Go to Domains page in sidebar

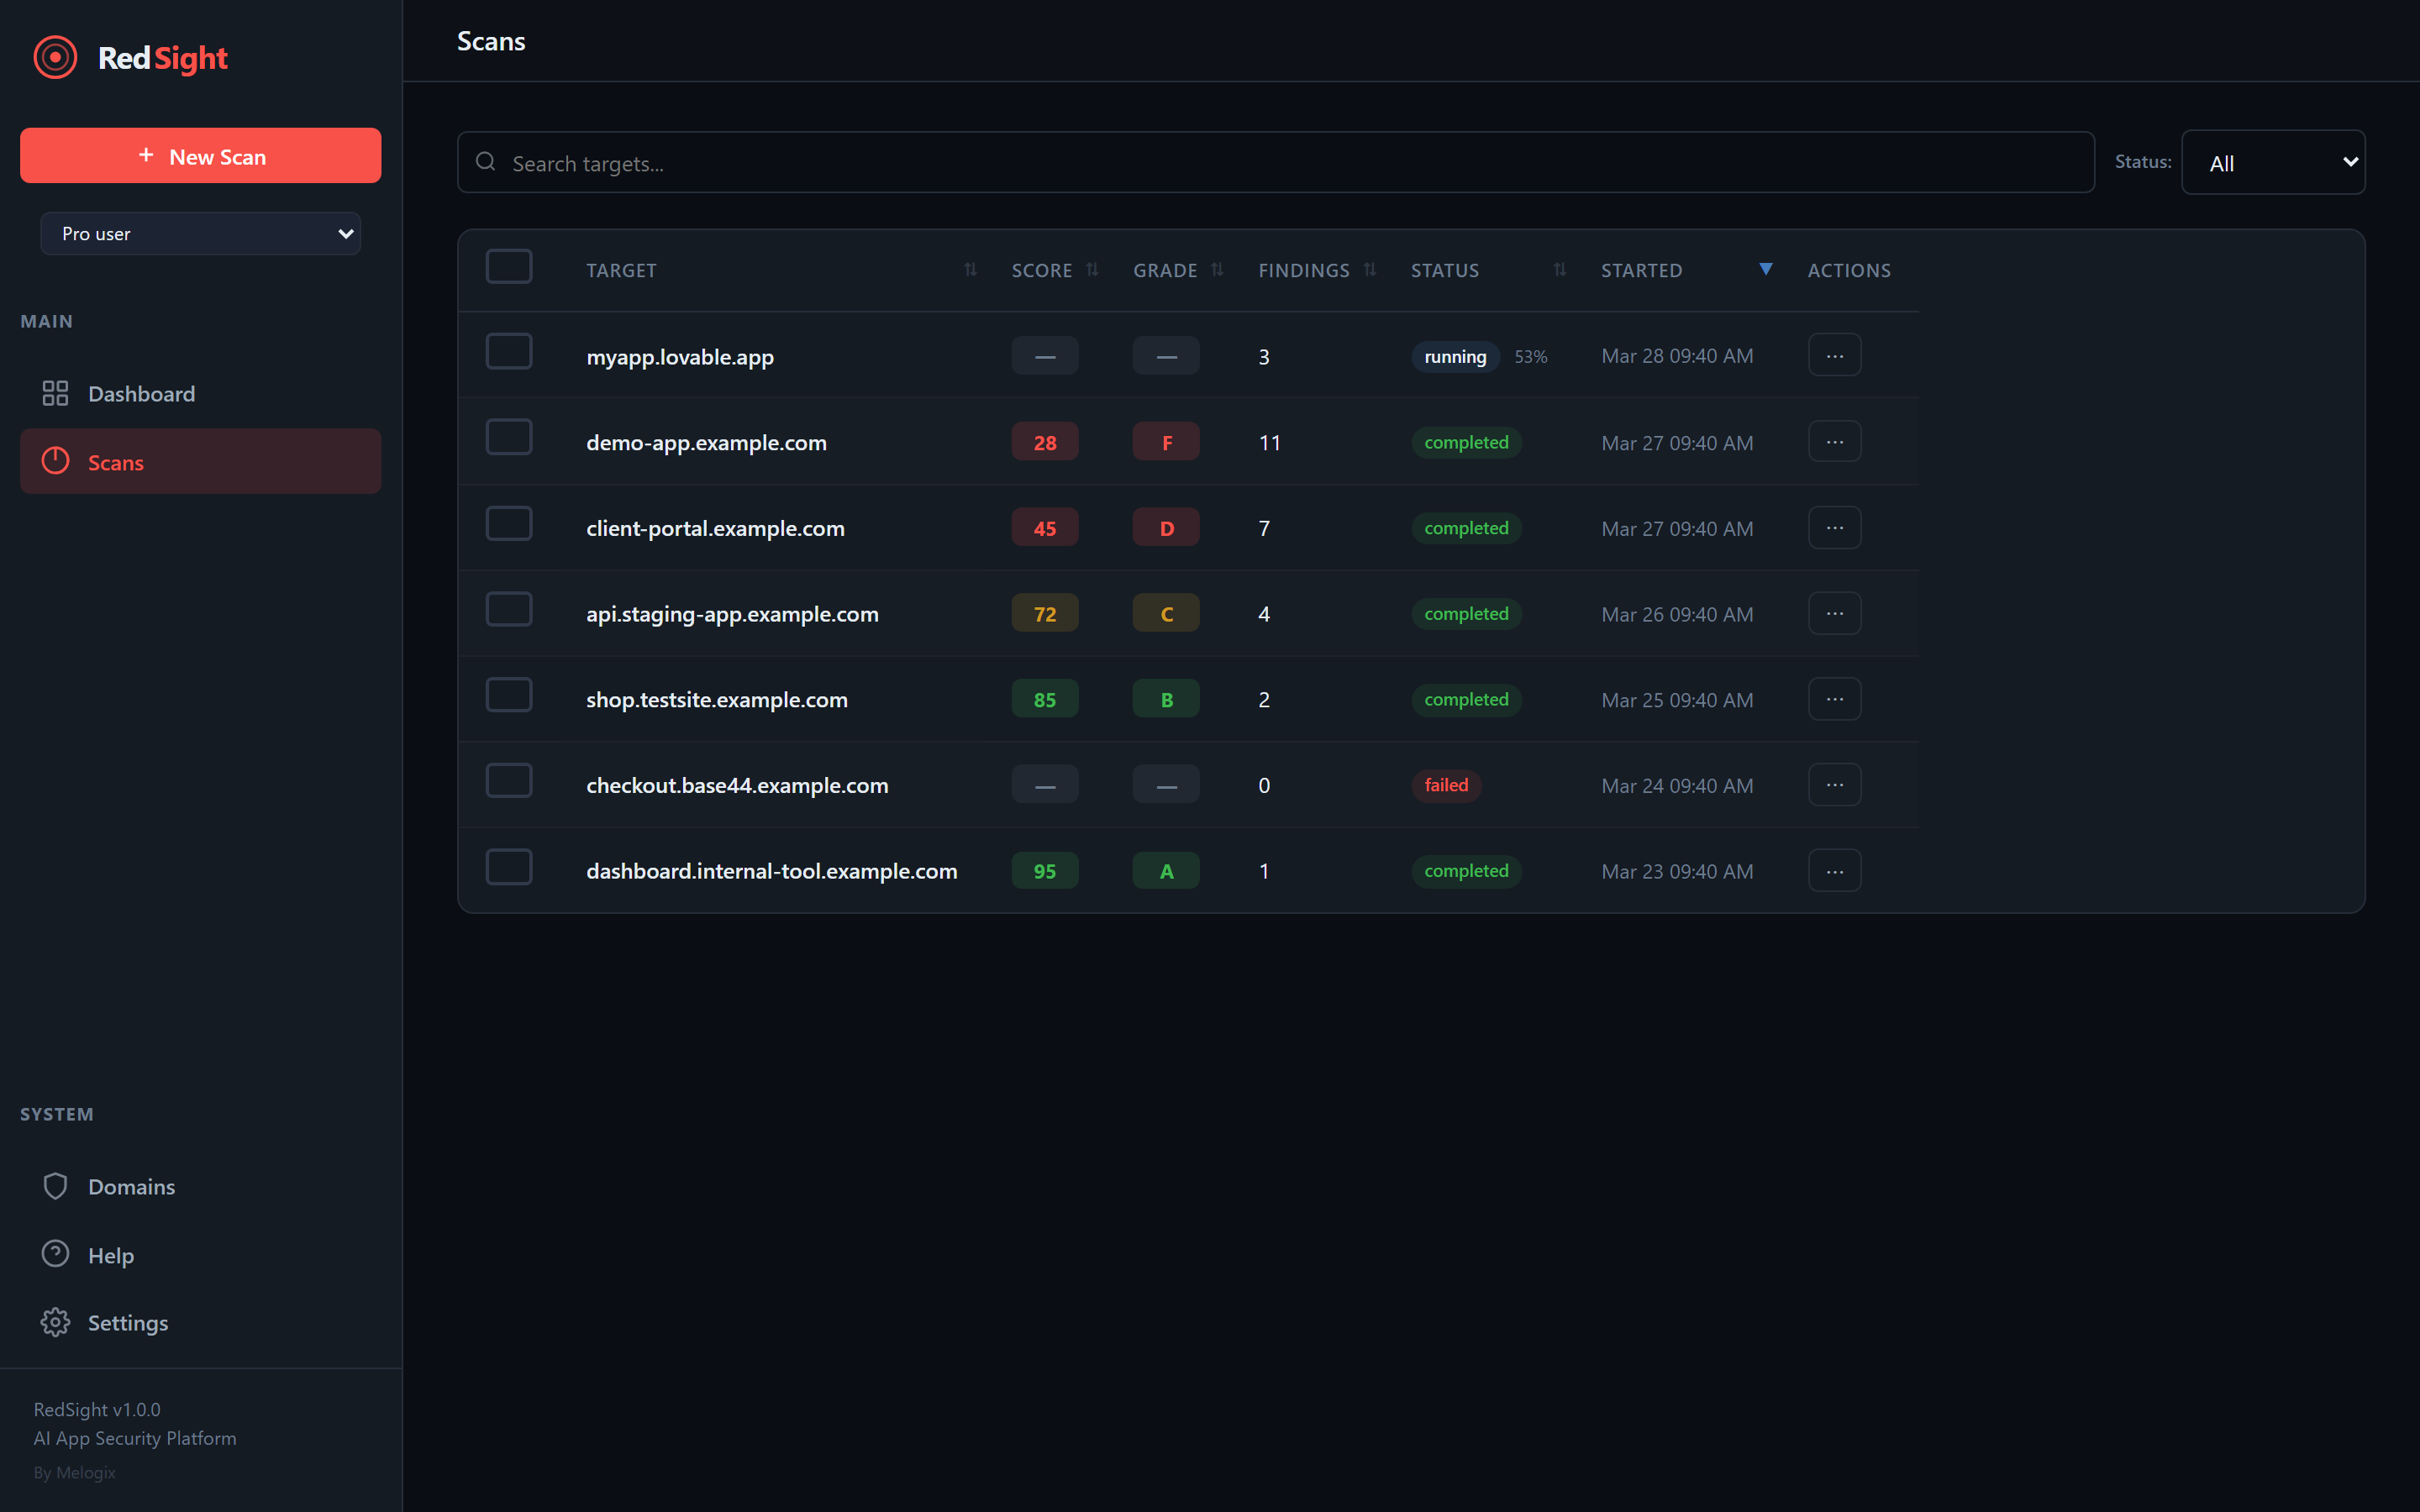click(x=131, y=1187)
